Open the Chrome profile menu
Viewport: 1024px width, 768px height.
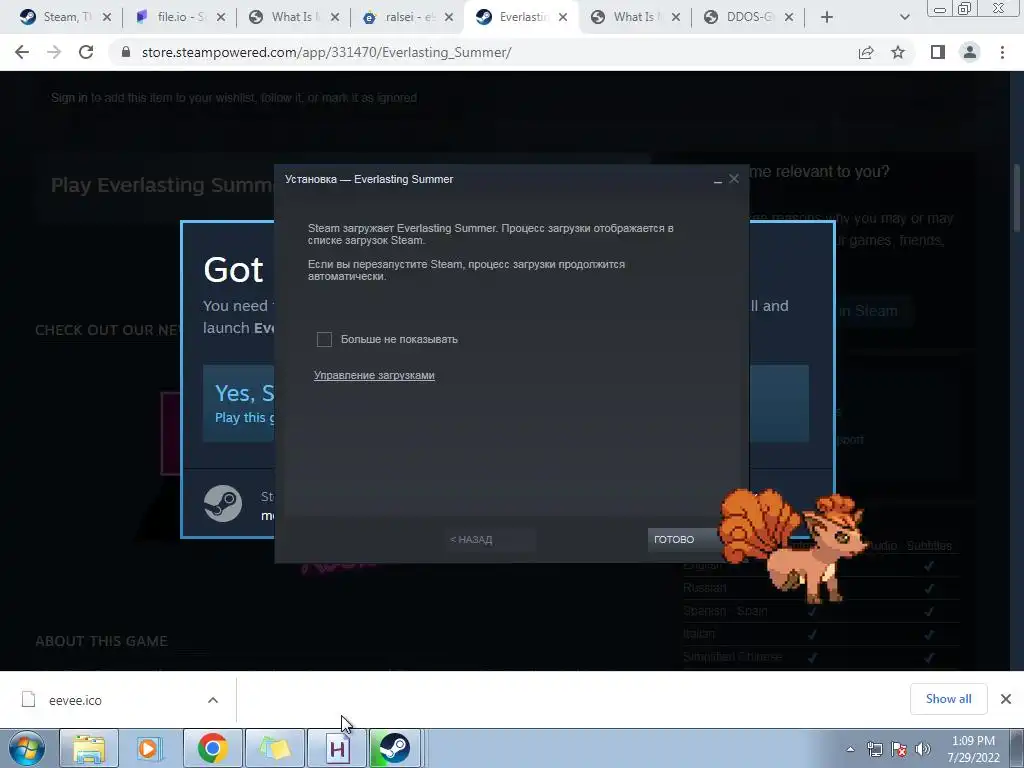click(970, 52)
